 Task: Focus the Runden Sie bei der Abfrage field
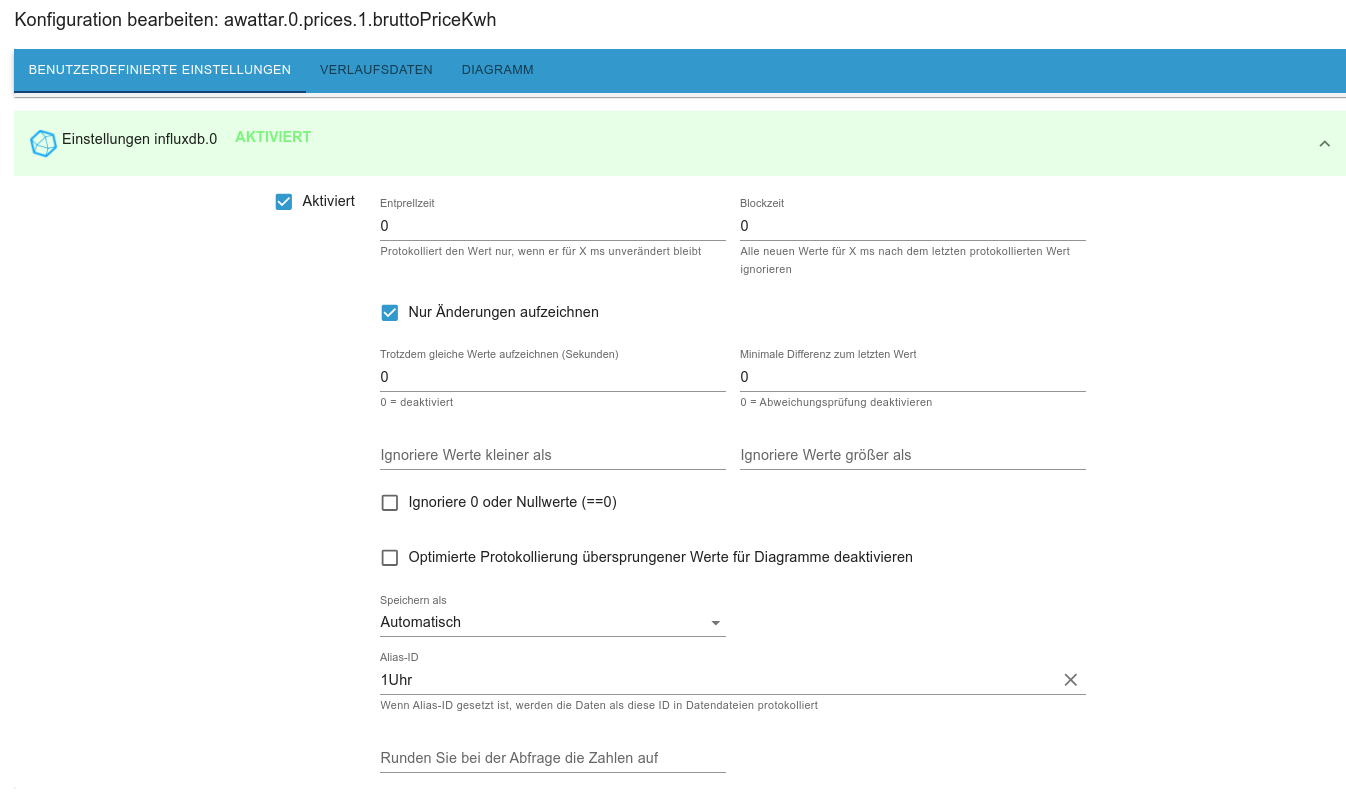click(552, 759)
